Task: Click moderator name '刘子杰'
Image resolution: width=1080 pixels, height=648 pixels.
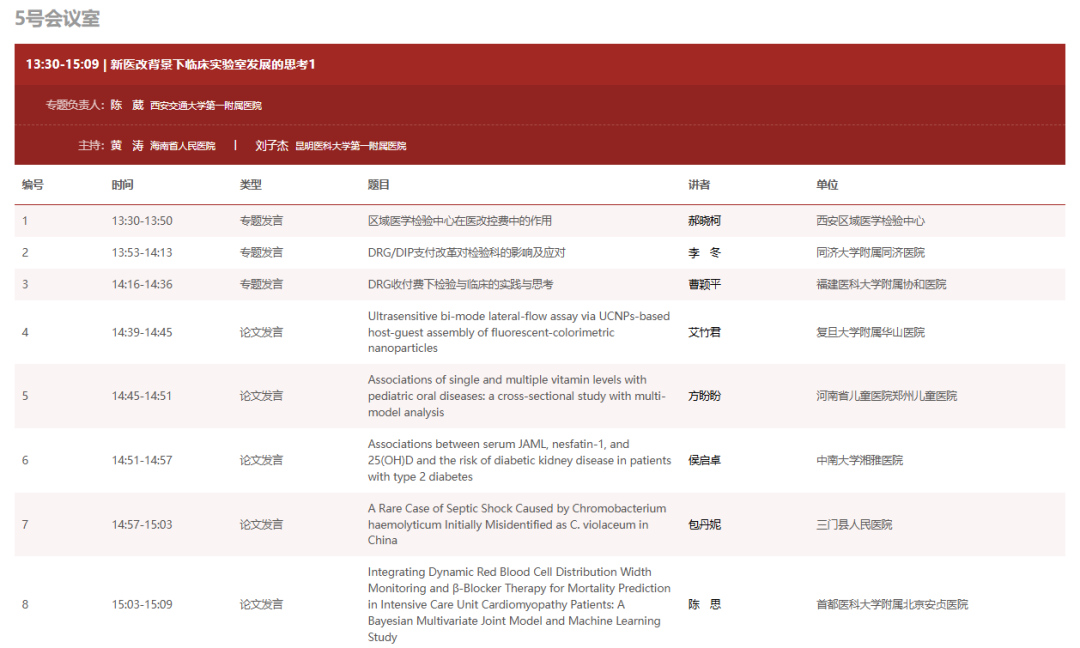Action: (271, 145)
